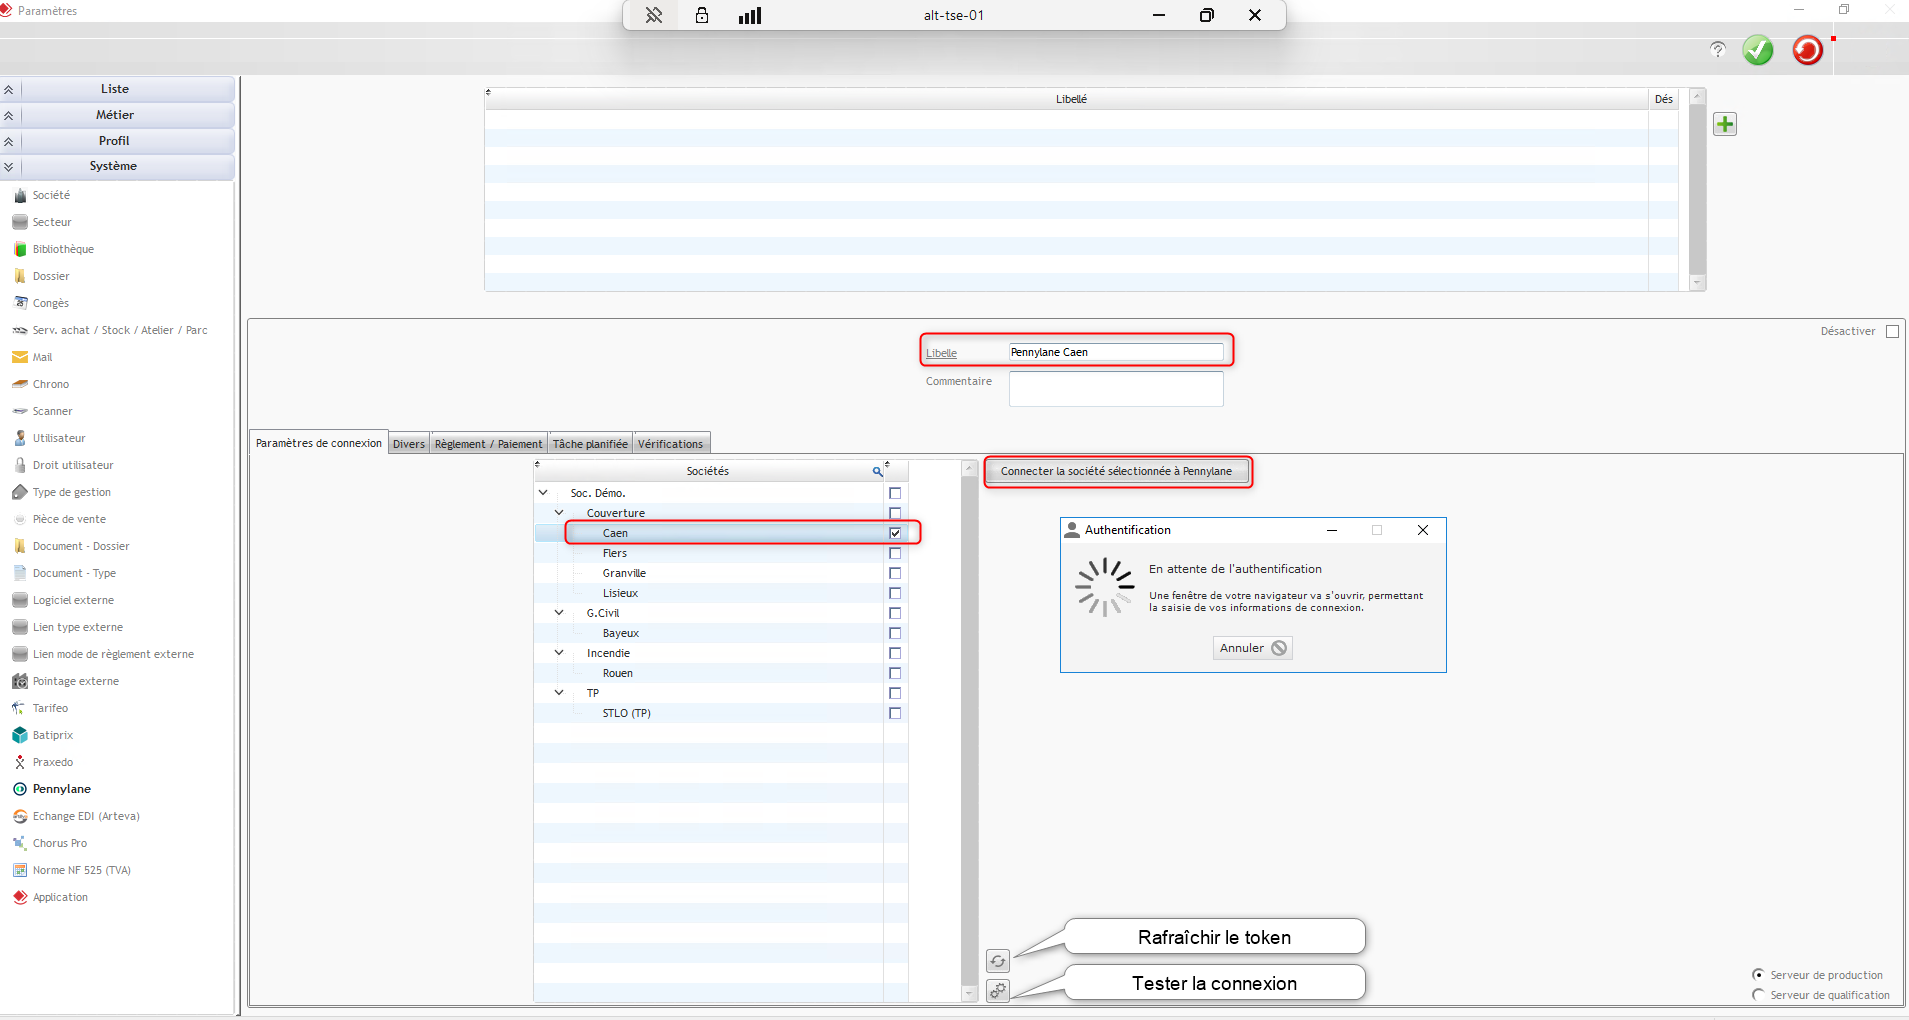Collapse the G.Civil tree node
1909x1020 pixels.
click(559, 613)
